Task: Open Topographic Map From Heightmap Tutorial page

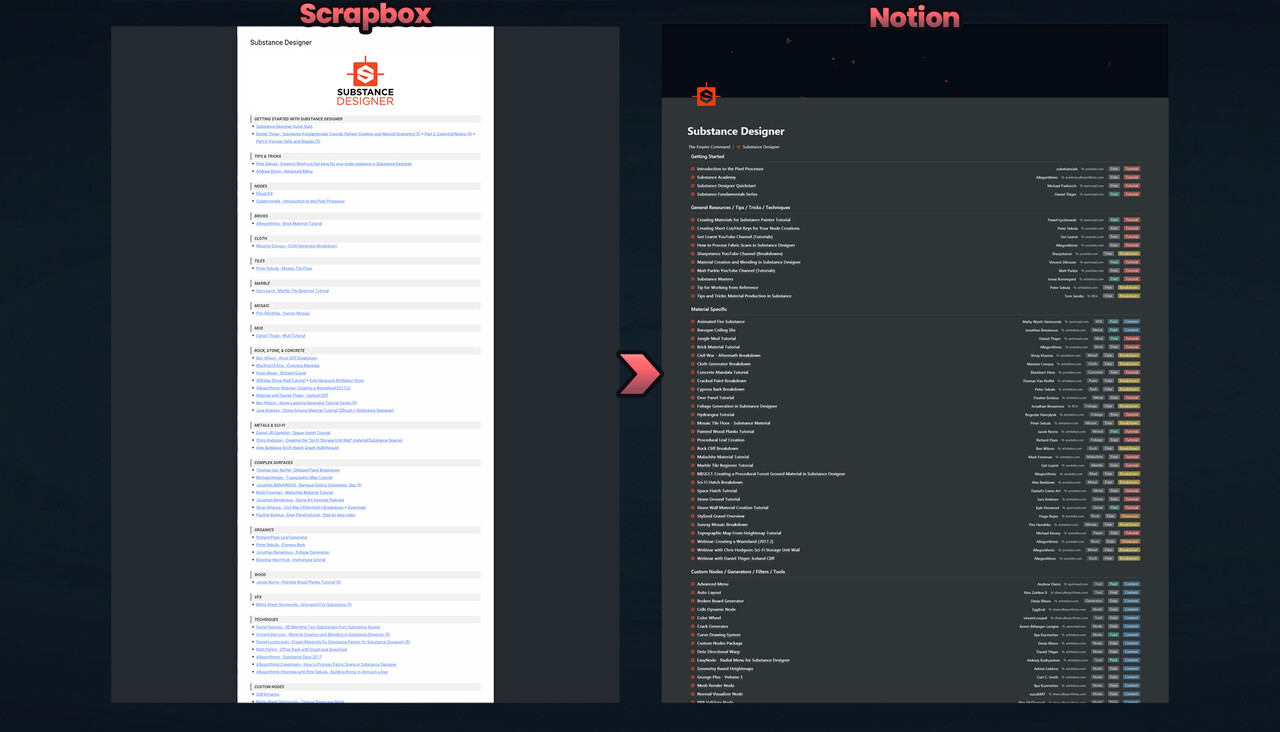Action: (739, 533)
